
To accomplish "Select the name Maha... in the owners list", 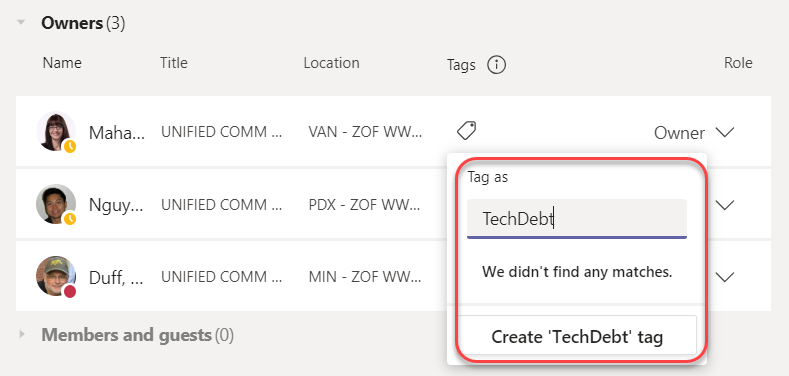I will (x=117, y=133).
